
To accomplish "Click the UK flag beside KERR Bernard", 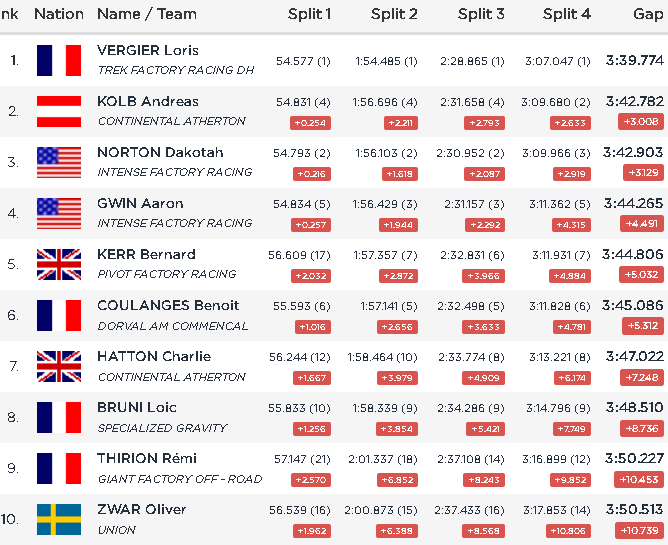I will (x=59, y=264).
